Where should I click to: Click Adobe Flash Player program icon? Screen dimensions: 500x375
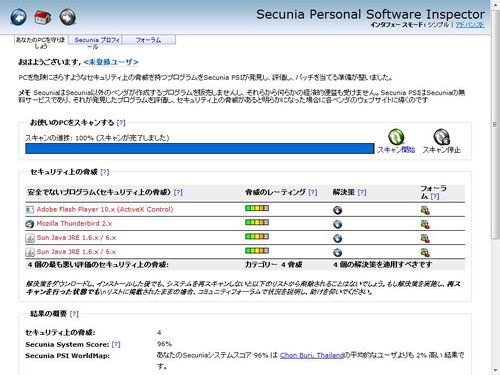[x=30, y=210]
